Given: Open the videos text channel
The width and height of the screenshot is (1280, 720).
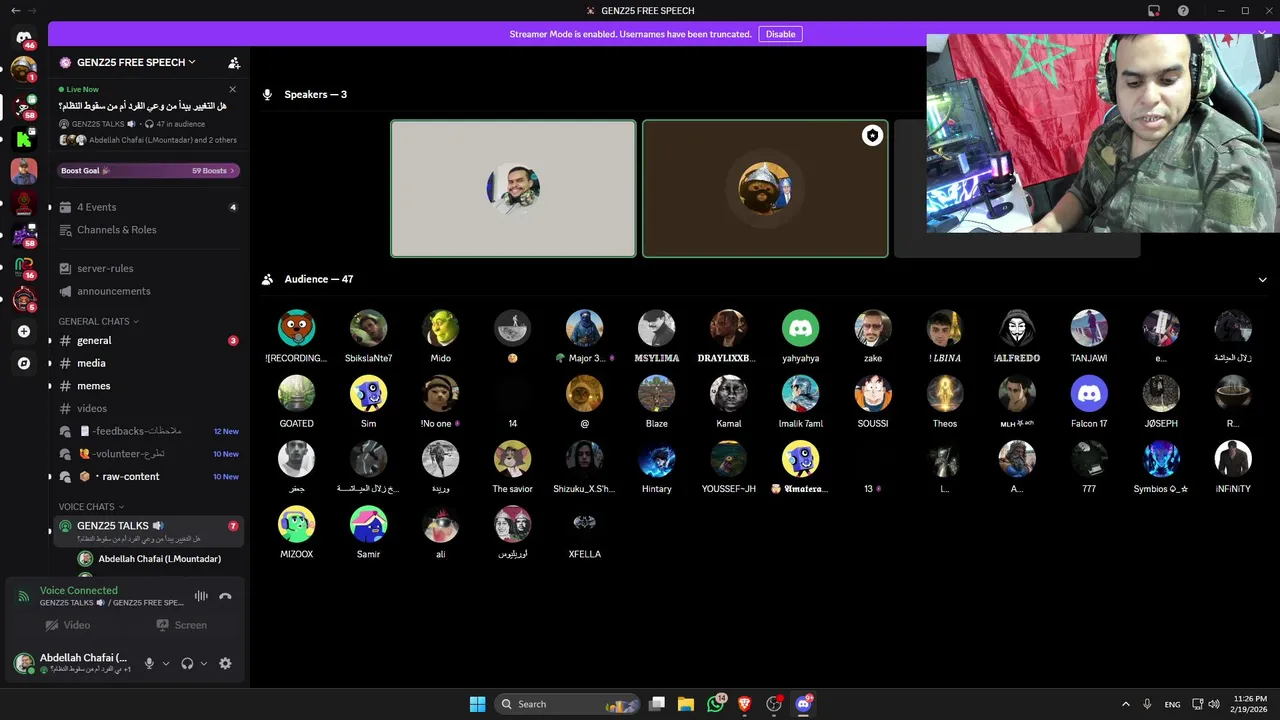Looking at the screenshot, I should click(148, 408).
